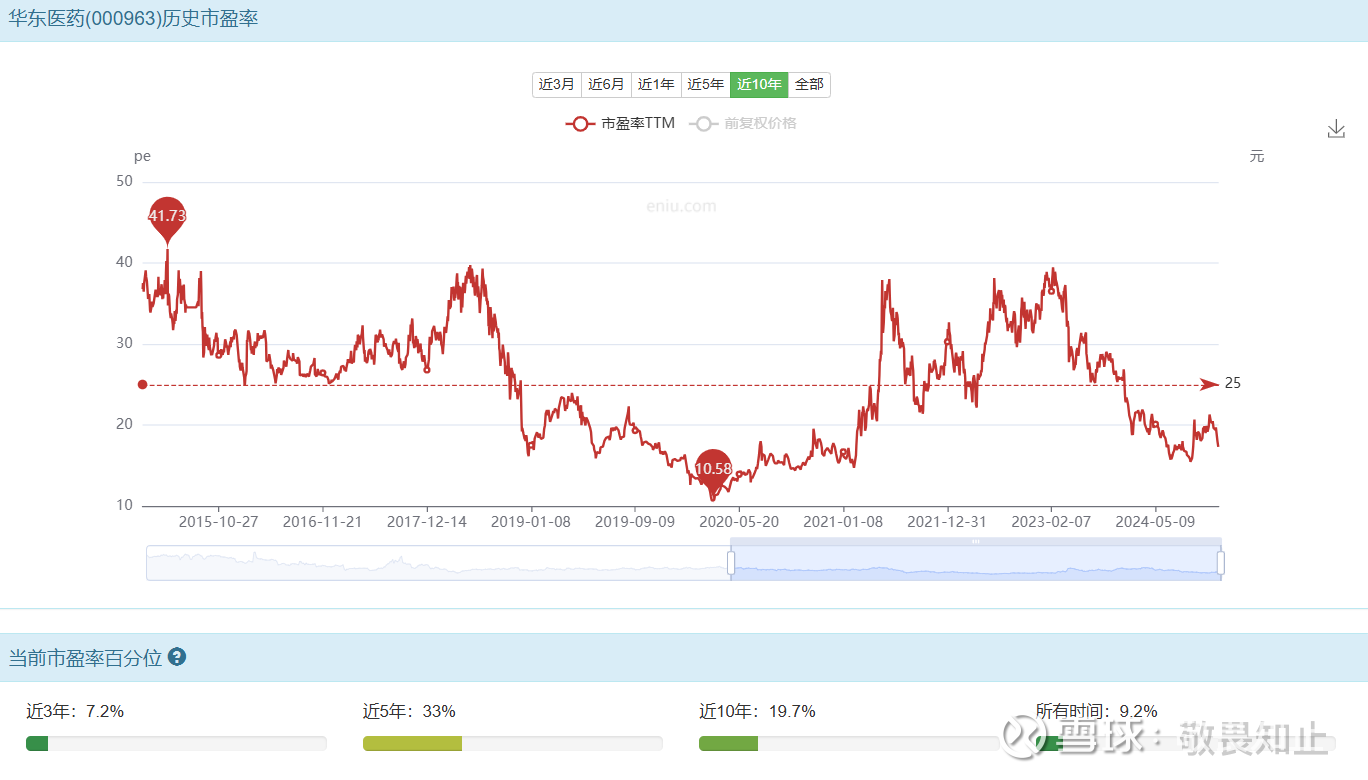Viewport: 1368px width, 780px height.
Task: Click the 近10年: 19.7% label
Action: (x=757, y=711)
